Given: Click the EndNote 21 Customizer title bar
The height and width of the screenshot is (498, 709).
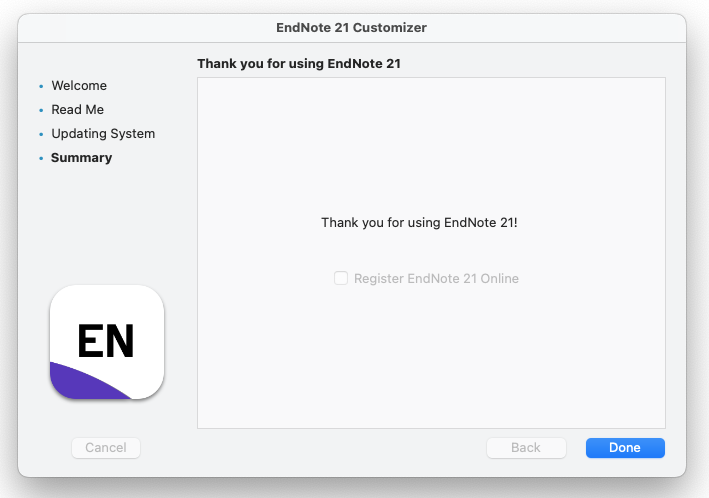Looking at the screenshot, I should pos(351,28).
